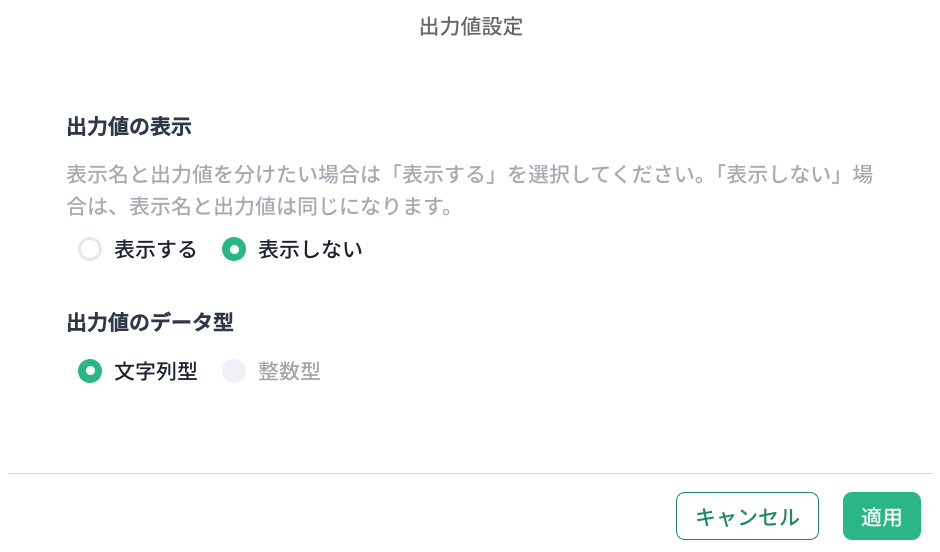Click the 出力値の表示 section heading
The width and height of the screenshot is (940, 552).
[x=129, y=127]
